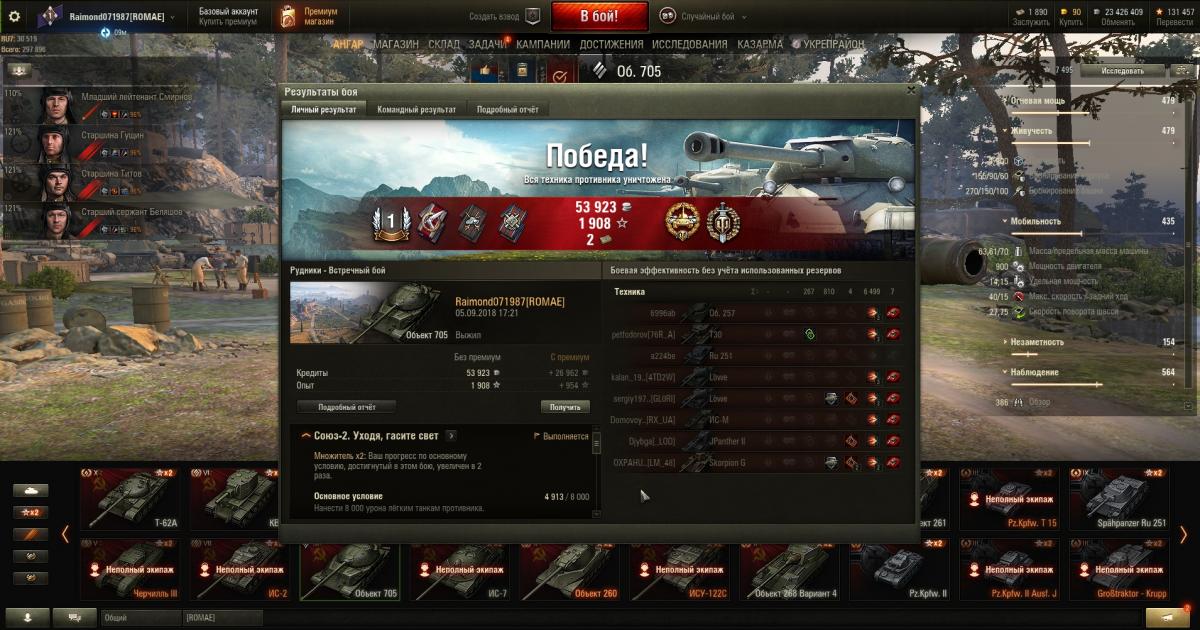The height and width of the screenshot is (630, 1200).
Task: Open the Союз-2 mission details arrow
Action: (451, 436)
